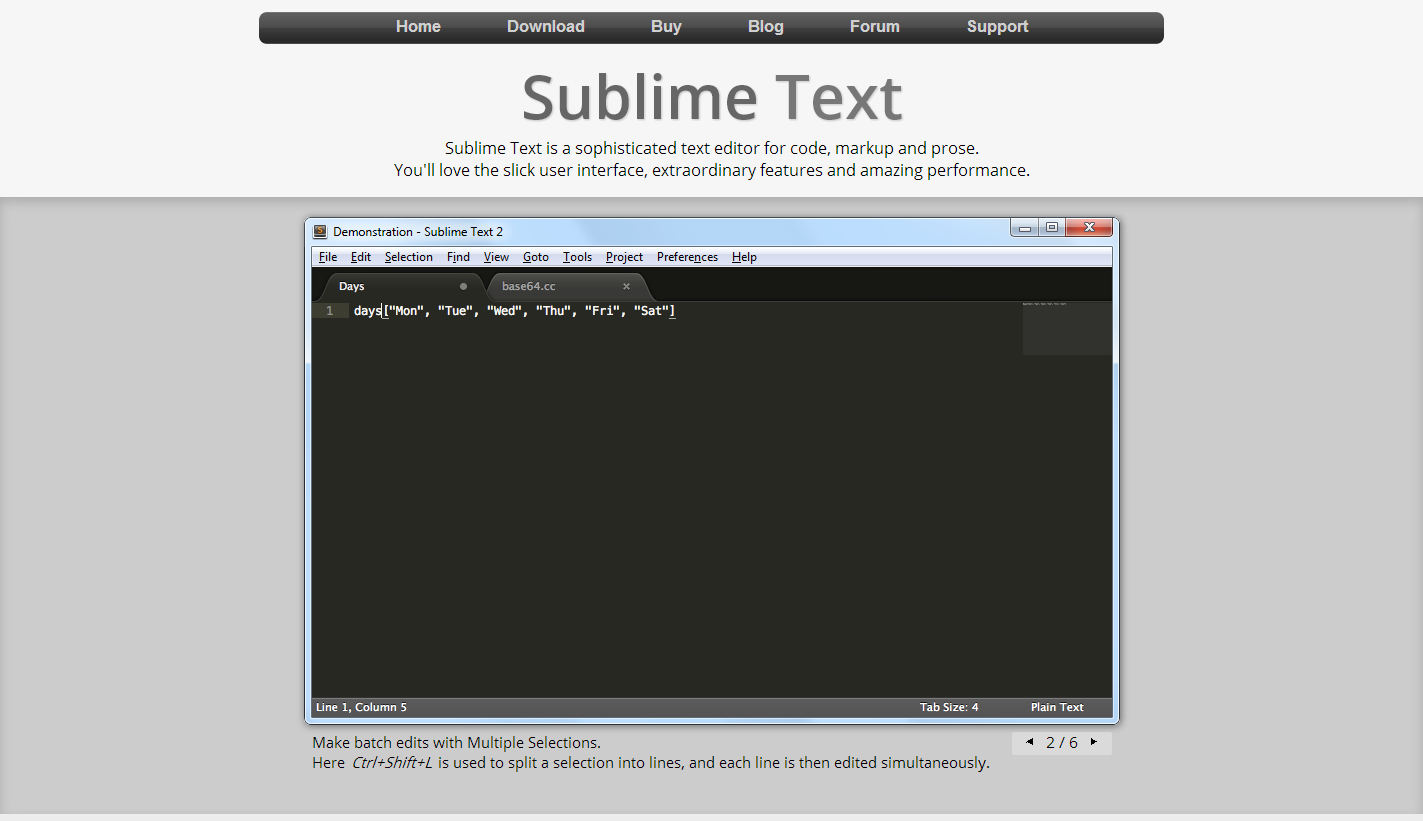The width and height of the screenshot is (1423, 821).
Task: Open the Buy page
Action: pyautogui.click(x=666, y=27)
